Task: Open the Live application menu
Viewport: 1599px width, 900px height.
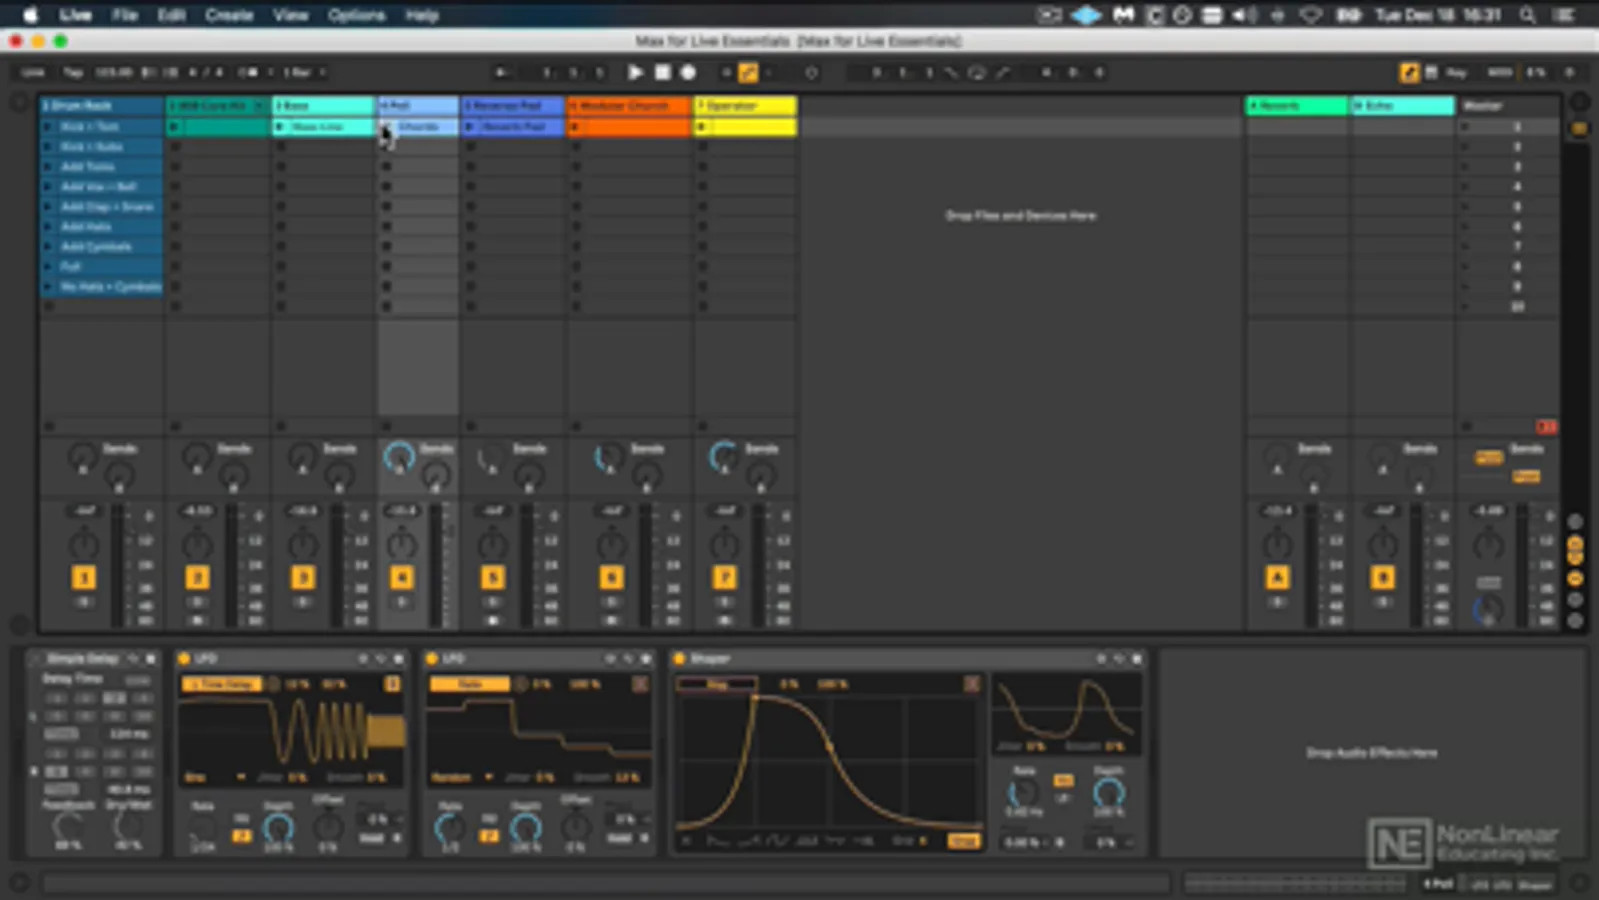Action: [x=75, y=15]
